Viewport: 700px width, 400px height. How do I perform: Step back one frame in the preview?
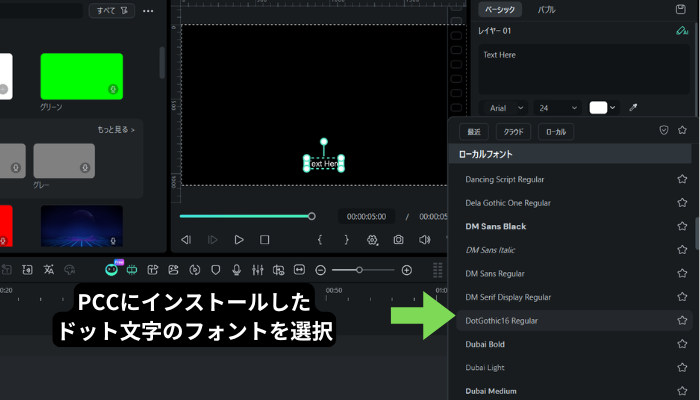pos(186,240)
